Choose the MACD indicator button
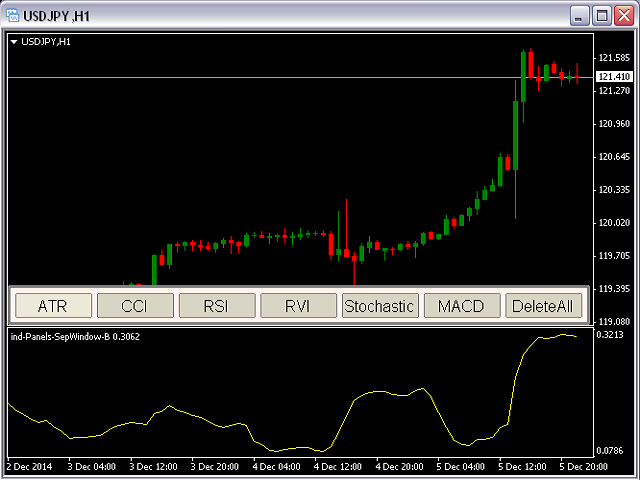This screenshot has height=480, width=640. pos(461,305)
